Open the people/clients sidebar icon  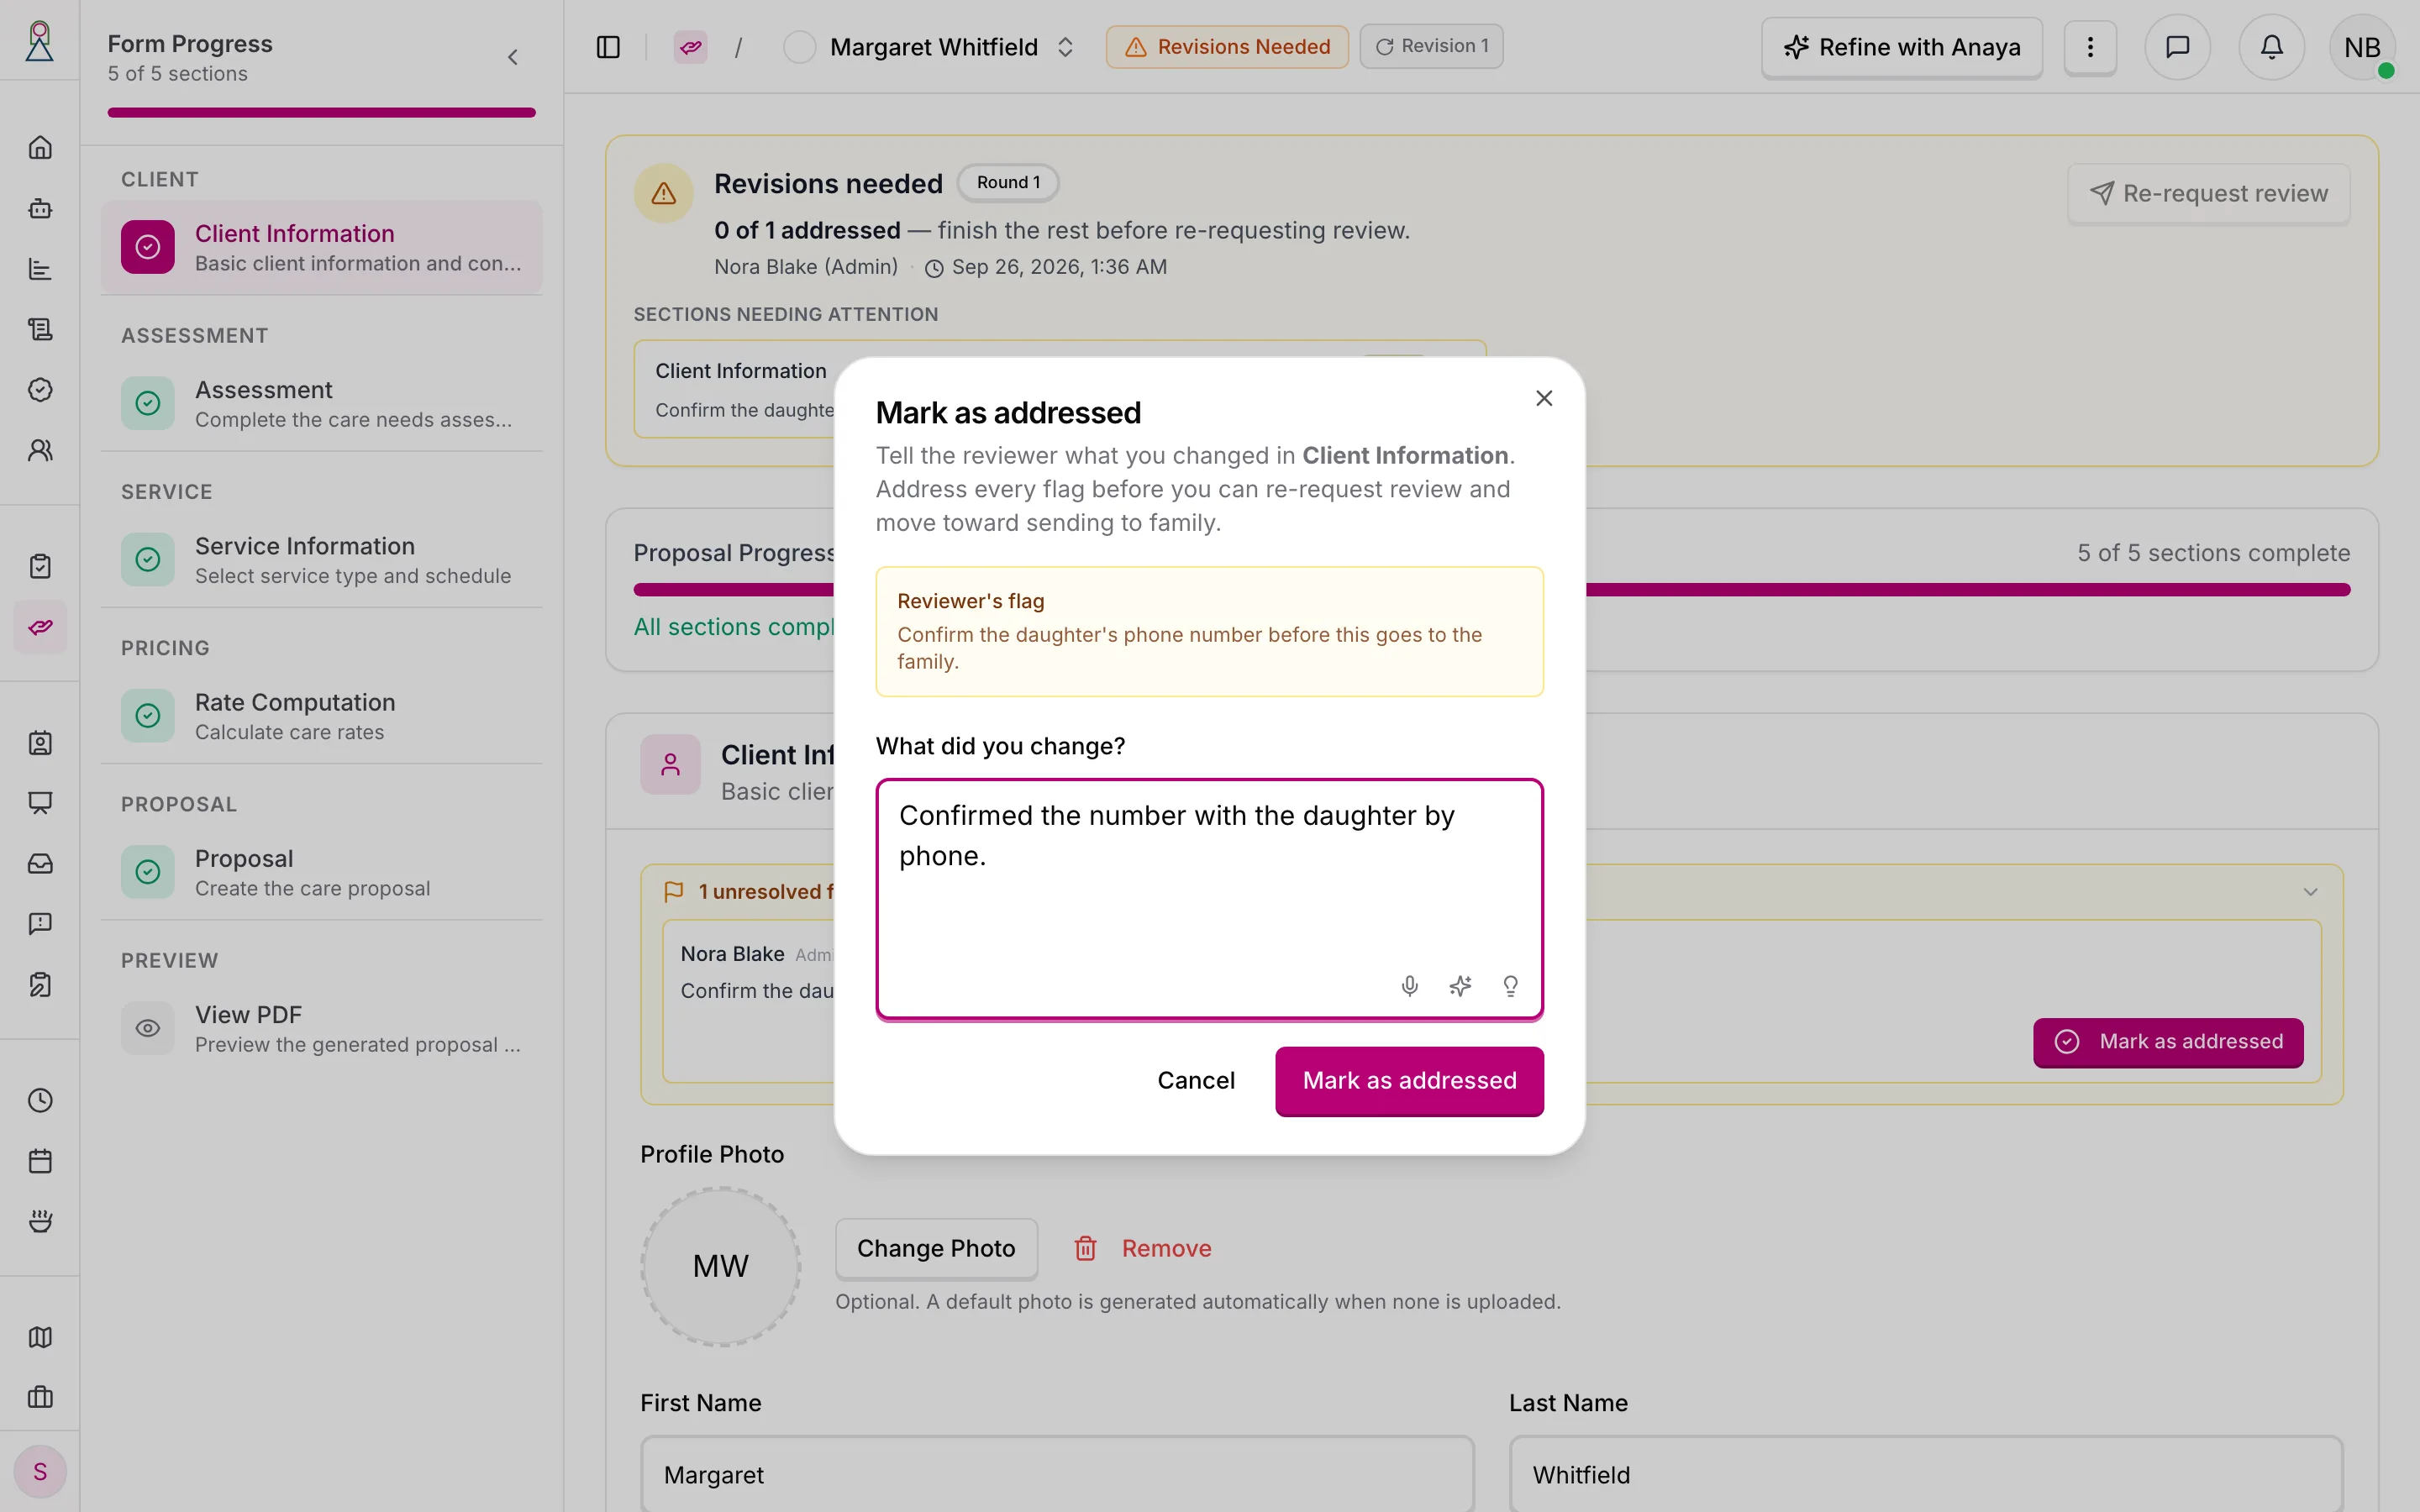40,450
